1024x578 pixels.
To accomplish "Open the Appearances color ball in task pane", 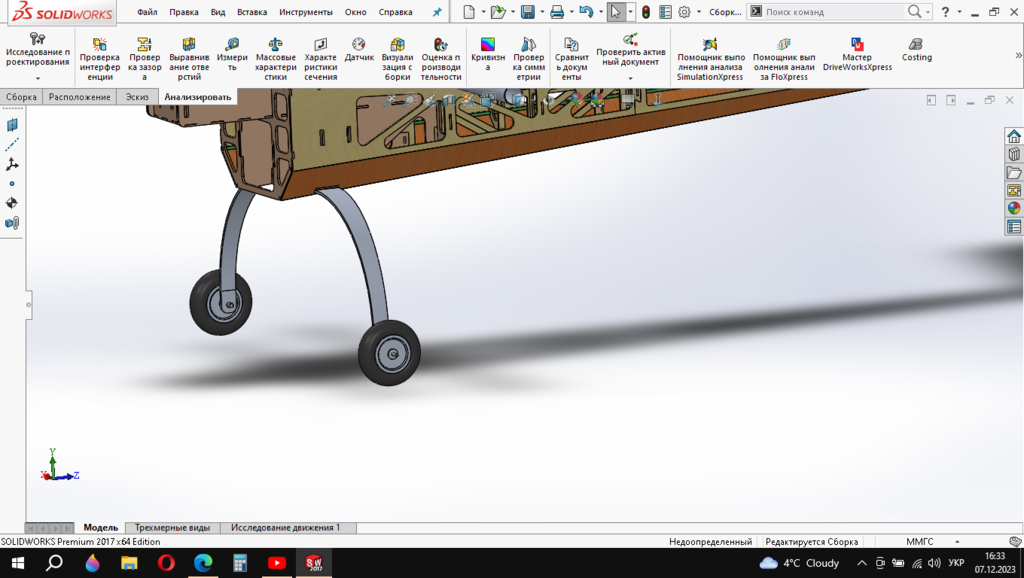I will click(x=1014, y=208).
